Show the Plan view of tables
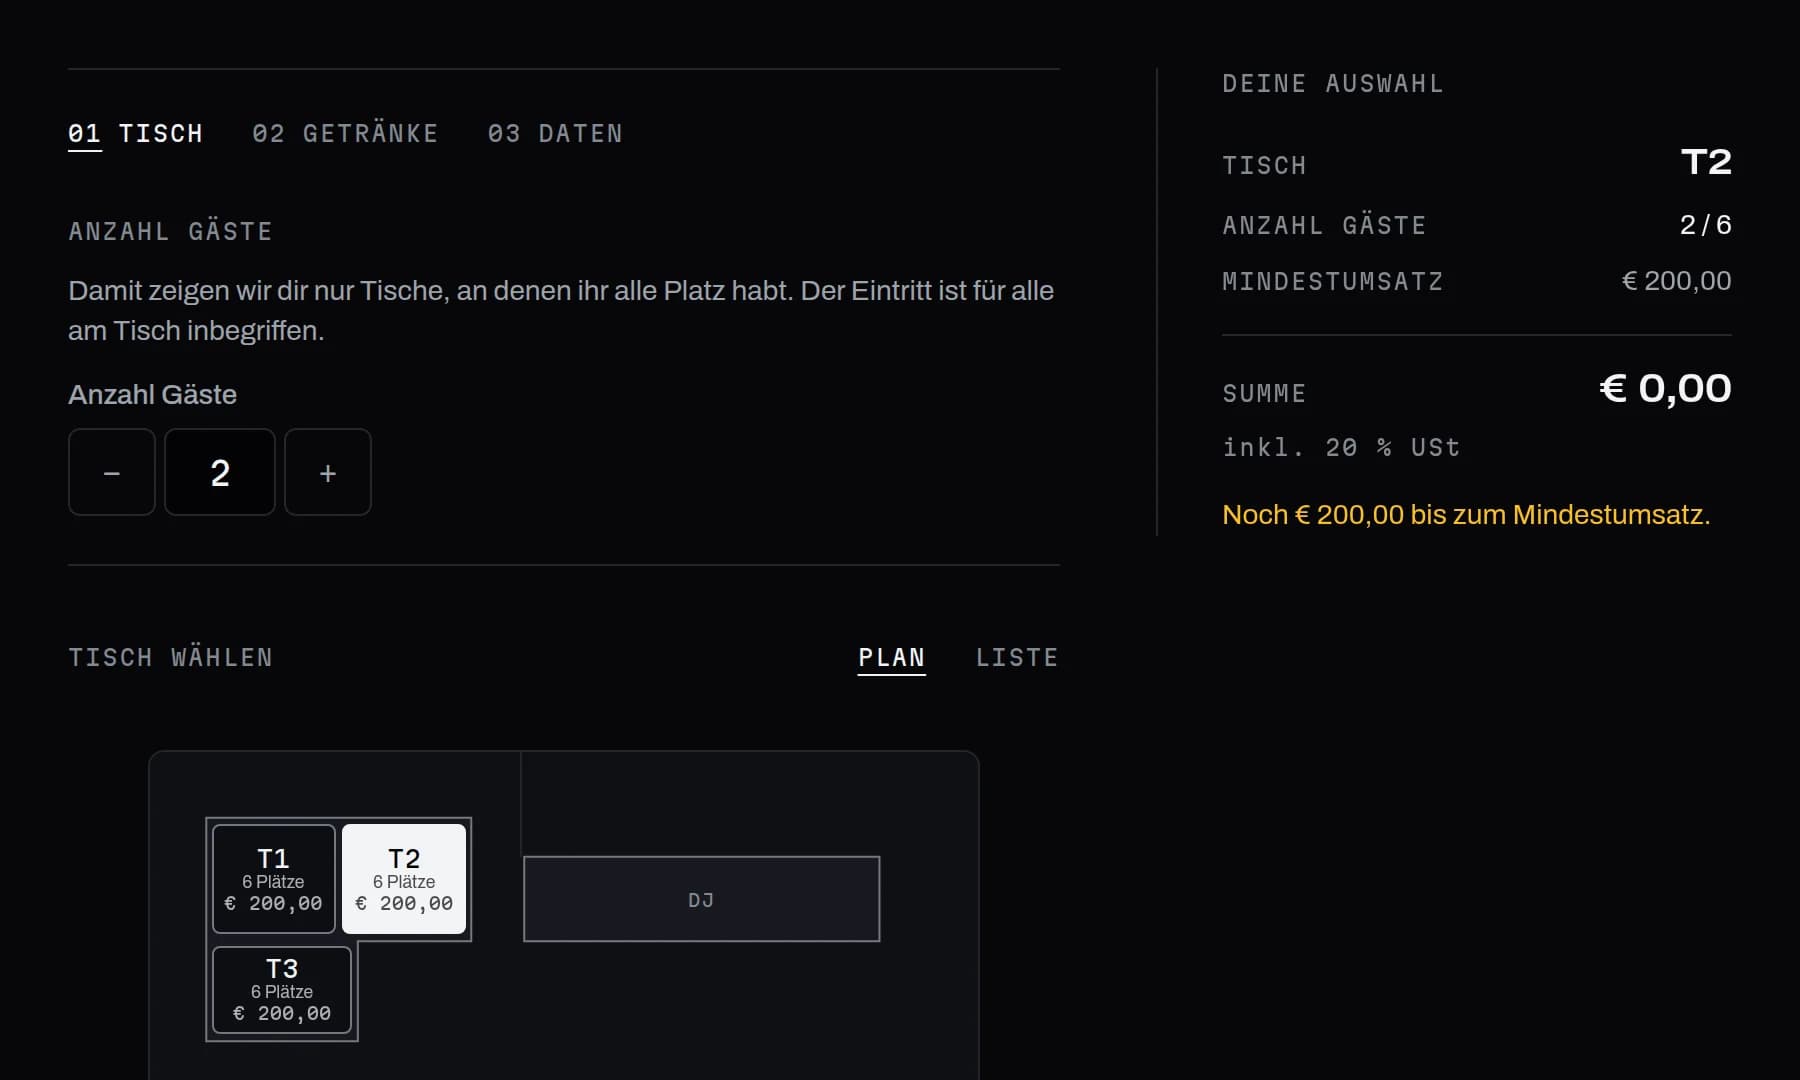The height and width of the screenshot is (1080, 1800). click(892, 658)
